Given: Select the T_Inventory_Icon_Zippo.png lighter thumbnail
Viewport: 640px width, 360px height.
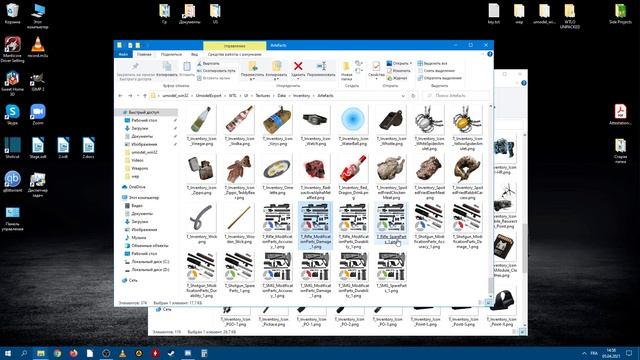Looking at the screenshot, I should coord(201,169).
